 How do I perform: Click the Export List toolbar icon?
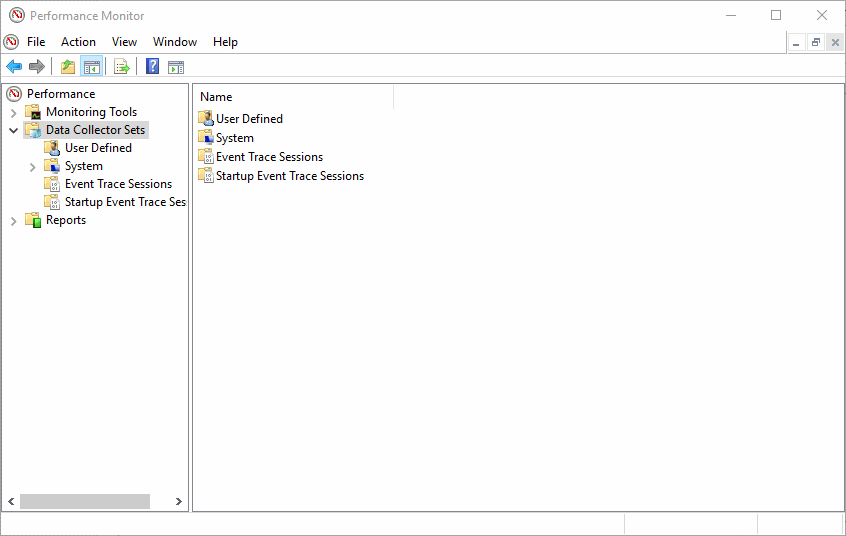(121, 67)
